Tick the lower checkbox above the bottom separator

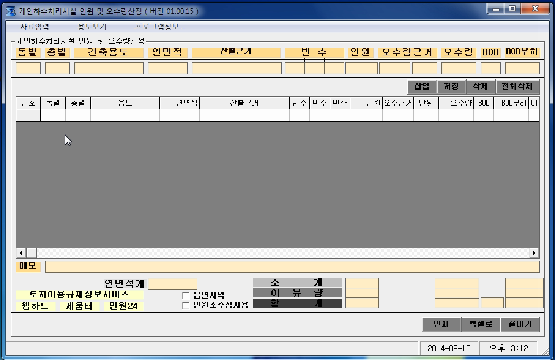(185, 305)
